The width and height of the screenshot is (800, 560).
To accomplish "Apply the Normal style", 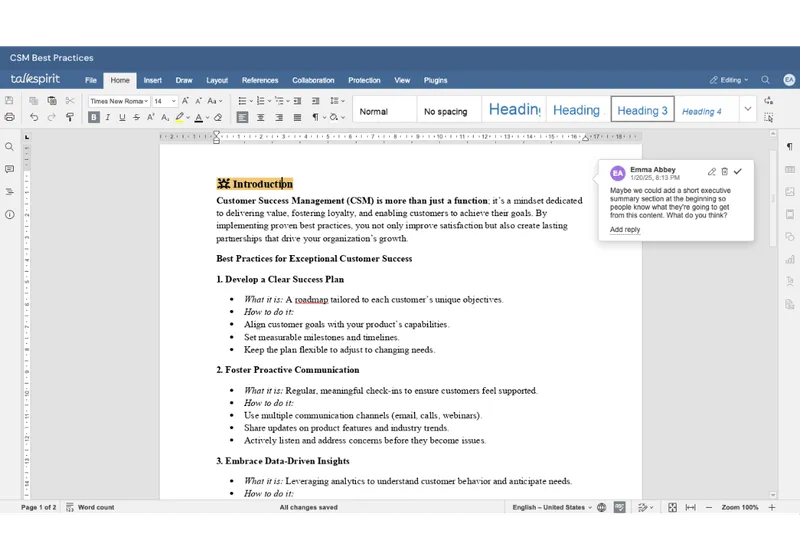I will click(x=385, y=109).
